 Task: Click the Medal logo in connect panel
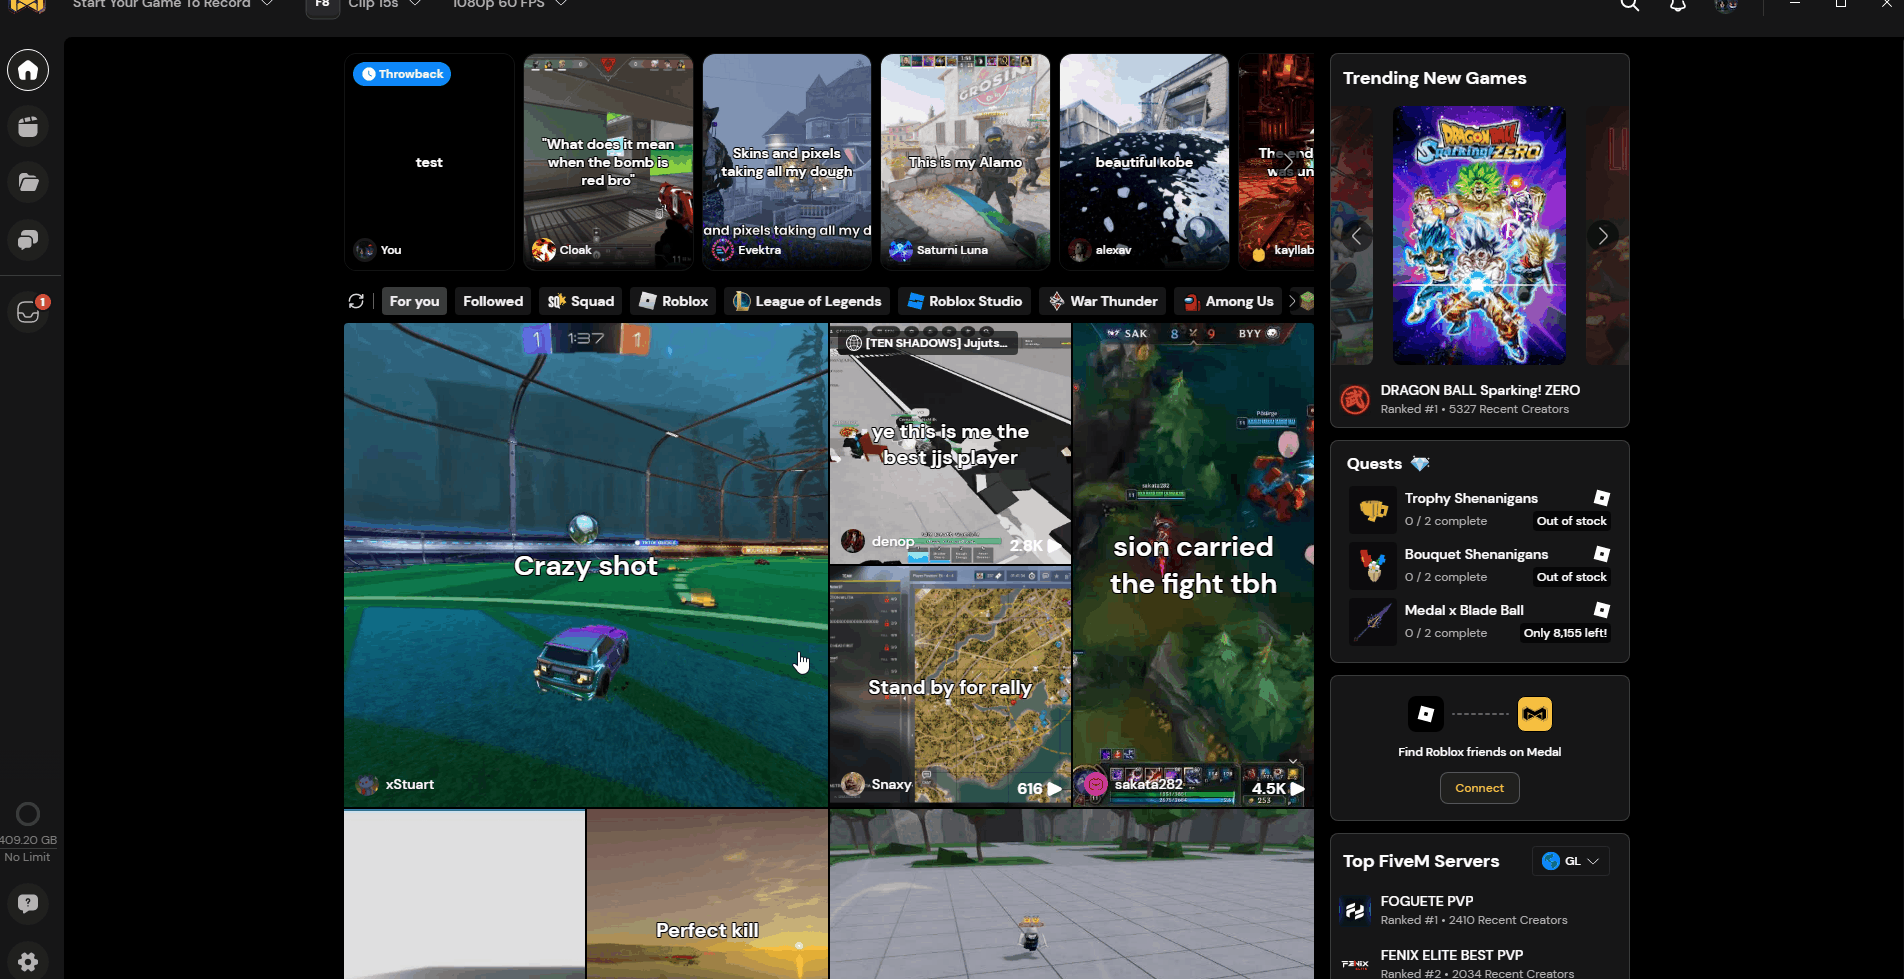point(1535,714)
